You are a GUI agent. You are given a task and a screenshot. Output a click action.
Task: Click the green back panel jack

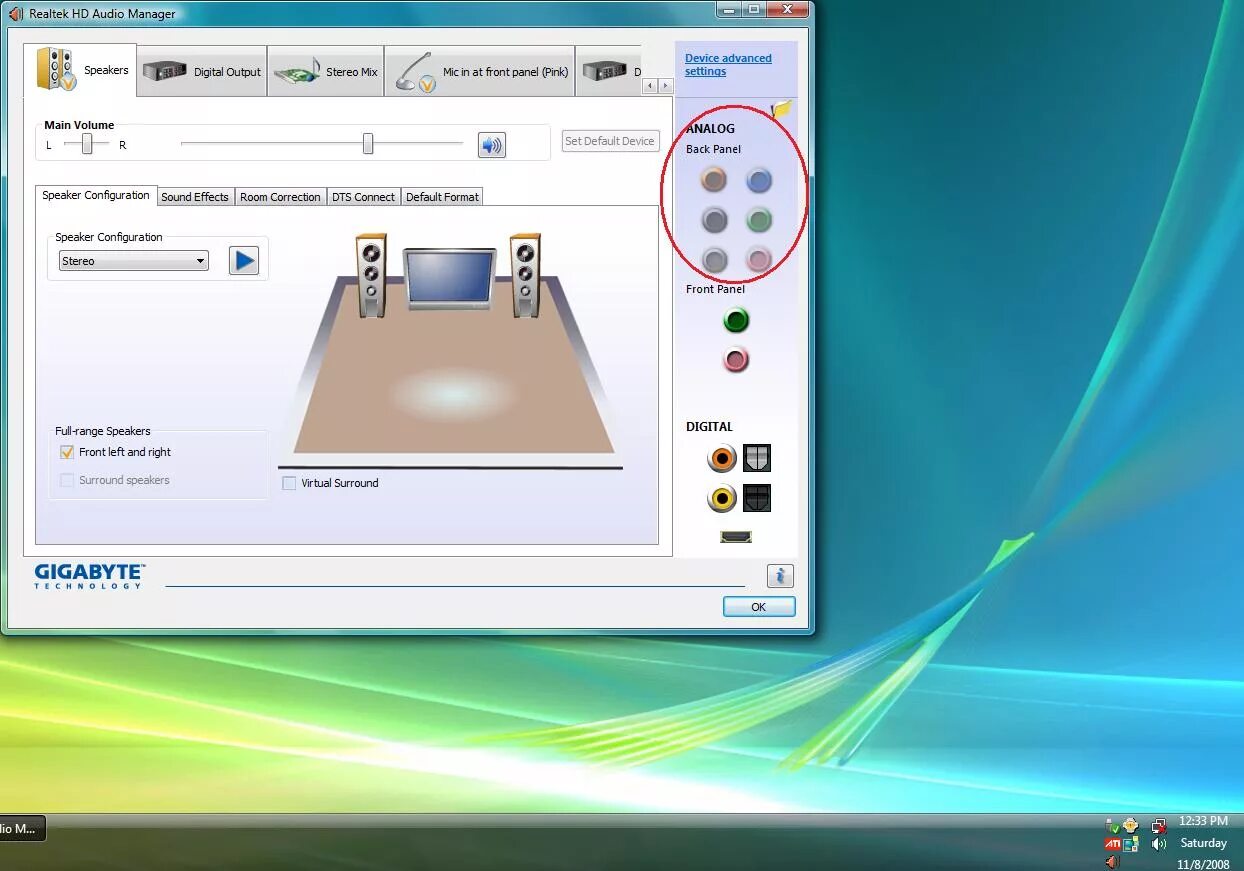click(759, 219)
